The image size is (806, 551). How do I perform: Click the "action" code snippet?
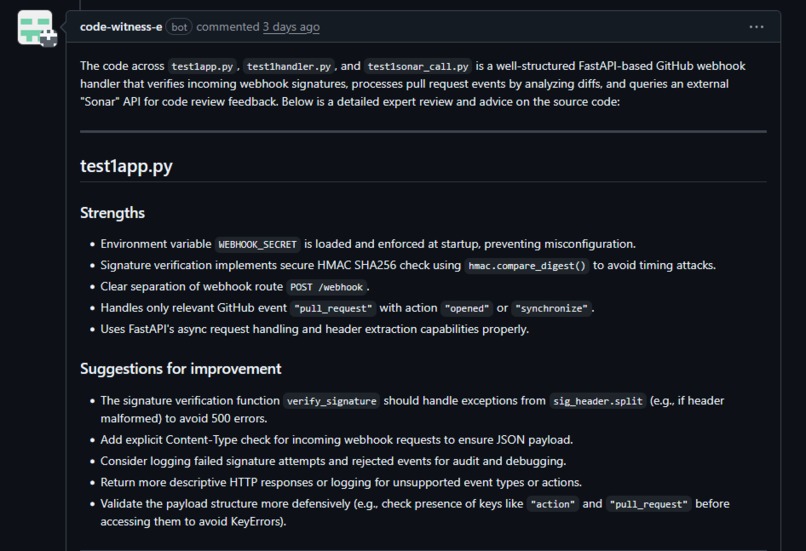[x=553, y=504]
